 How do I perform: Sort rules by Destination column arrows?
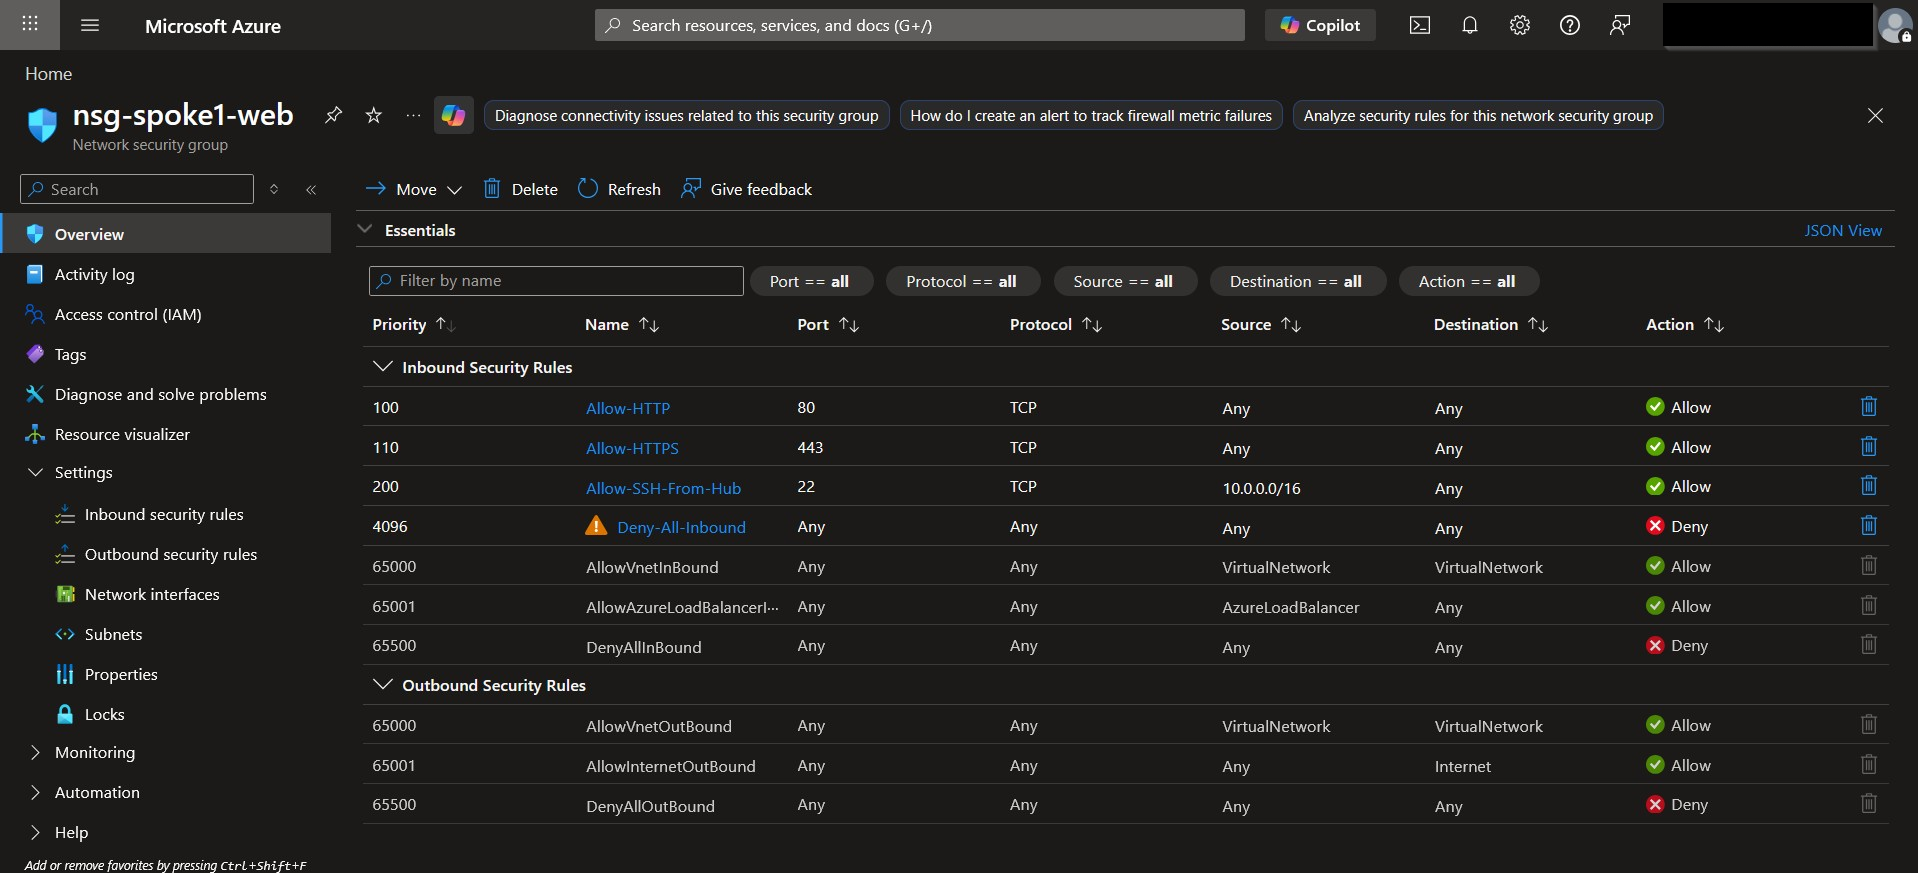[1538, 324]
